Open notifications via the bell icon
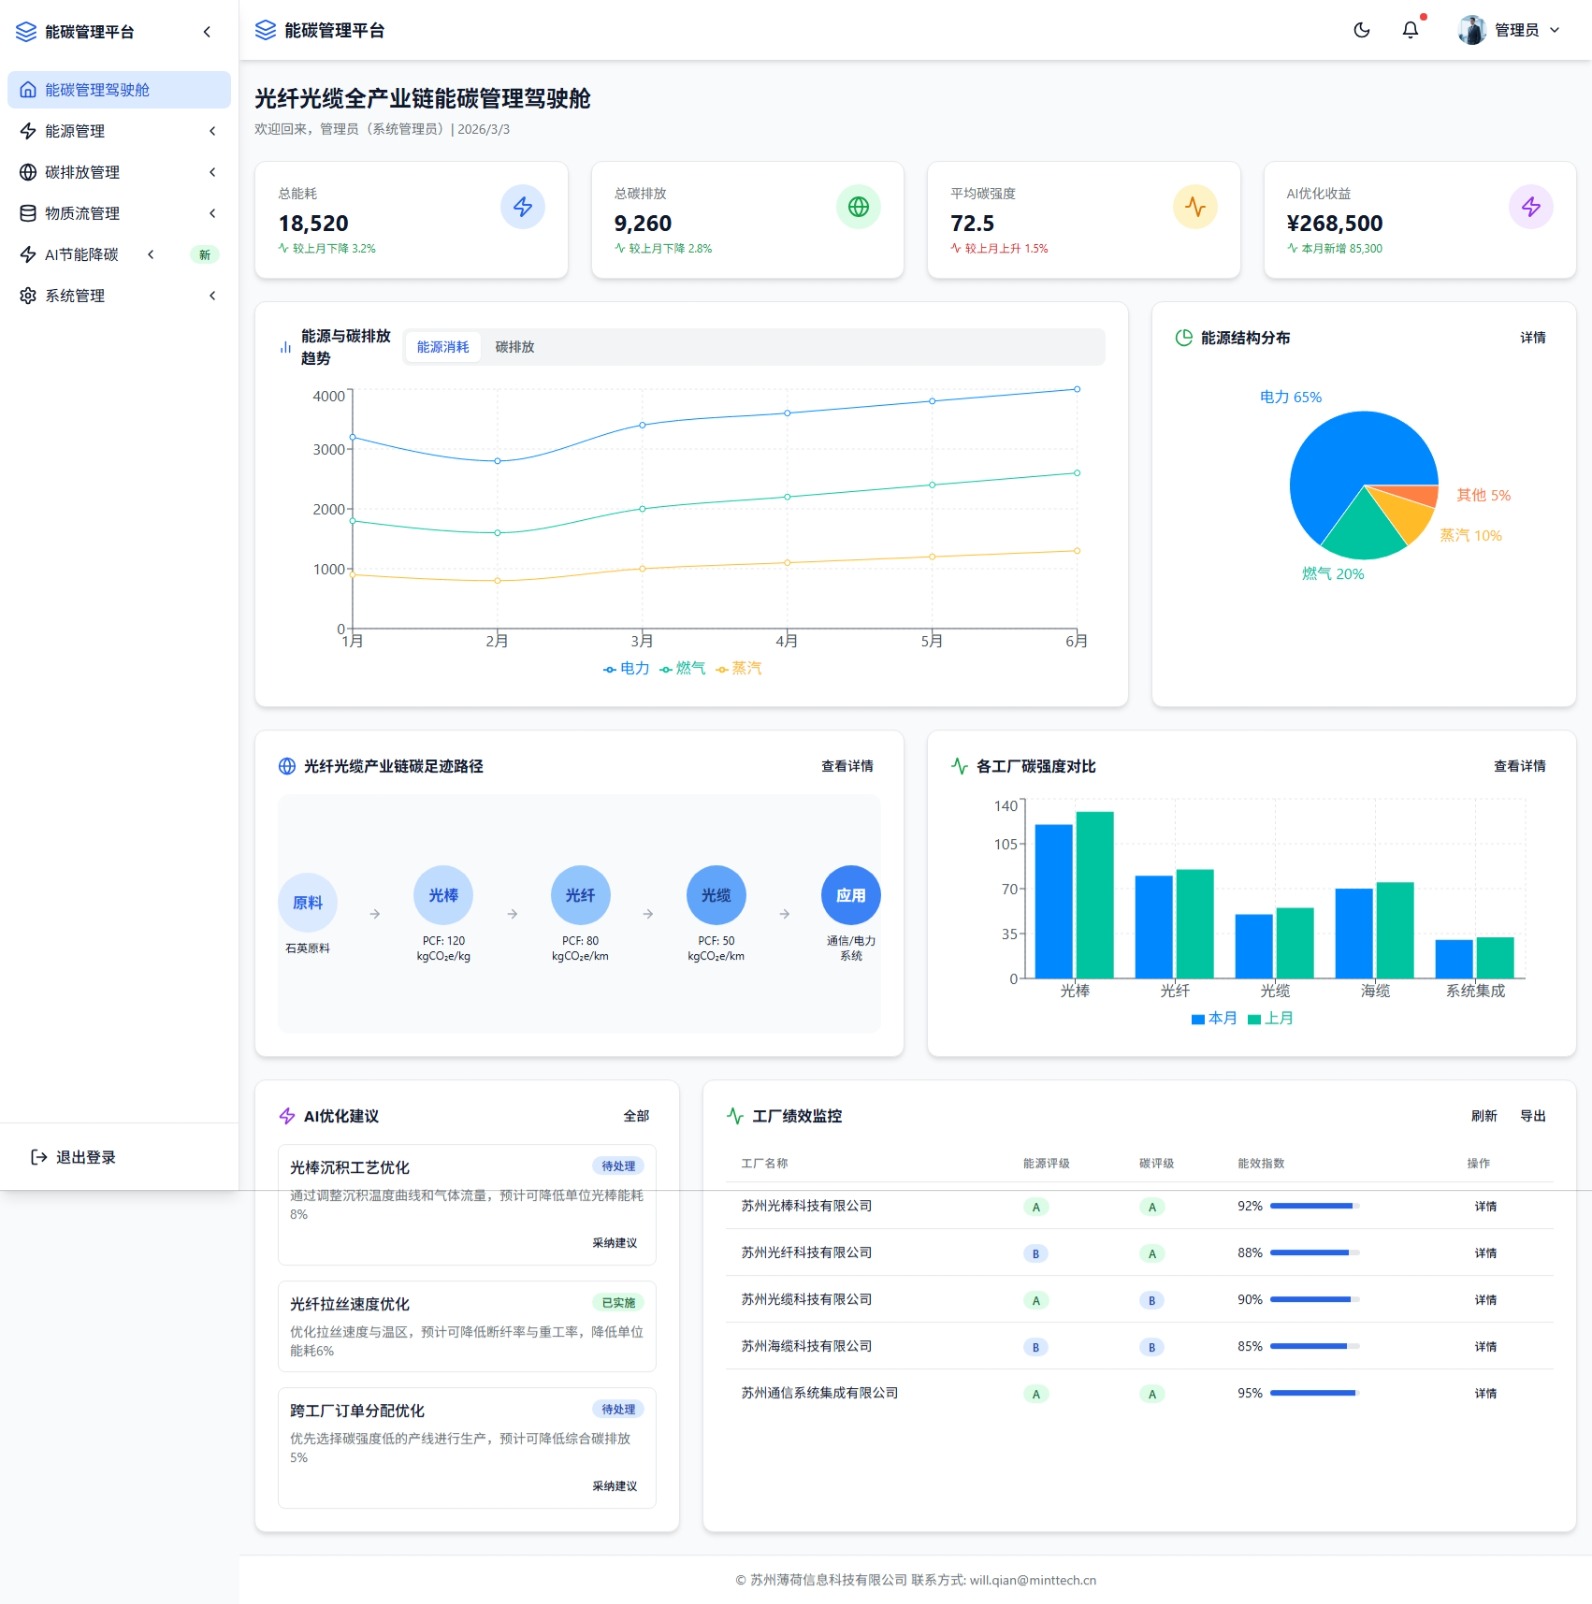This screenshot has height=1604, width=1592. click(x=1410, y=30)
